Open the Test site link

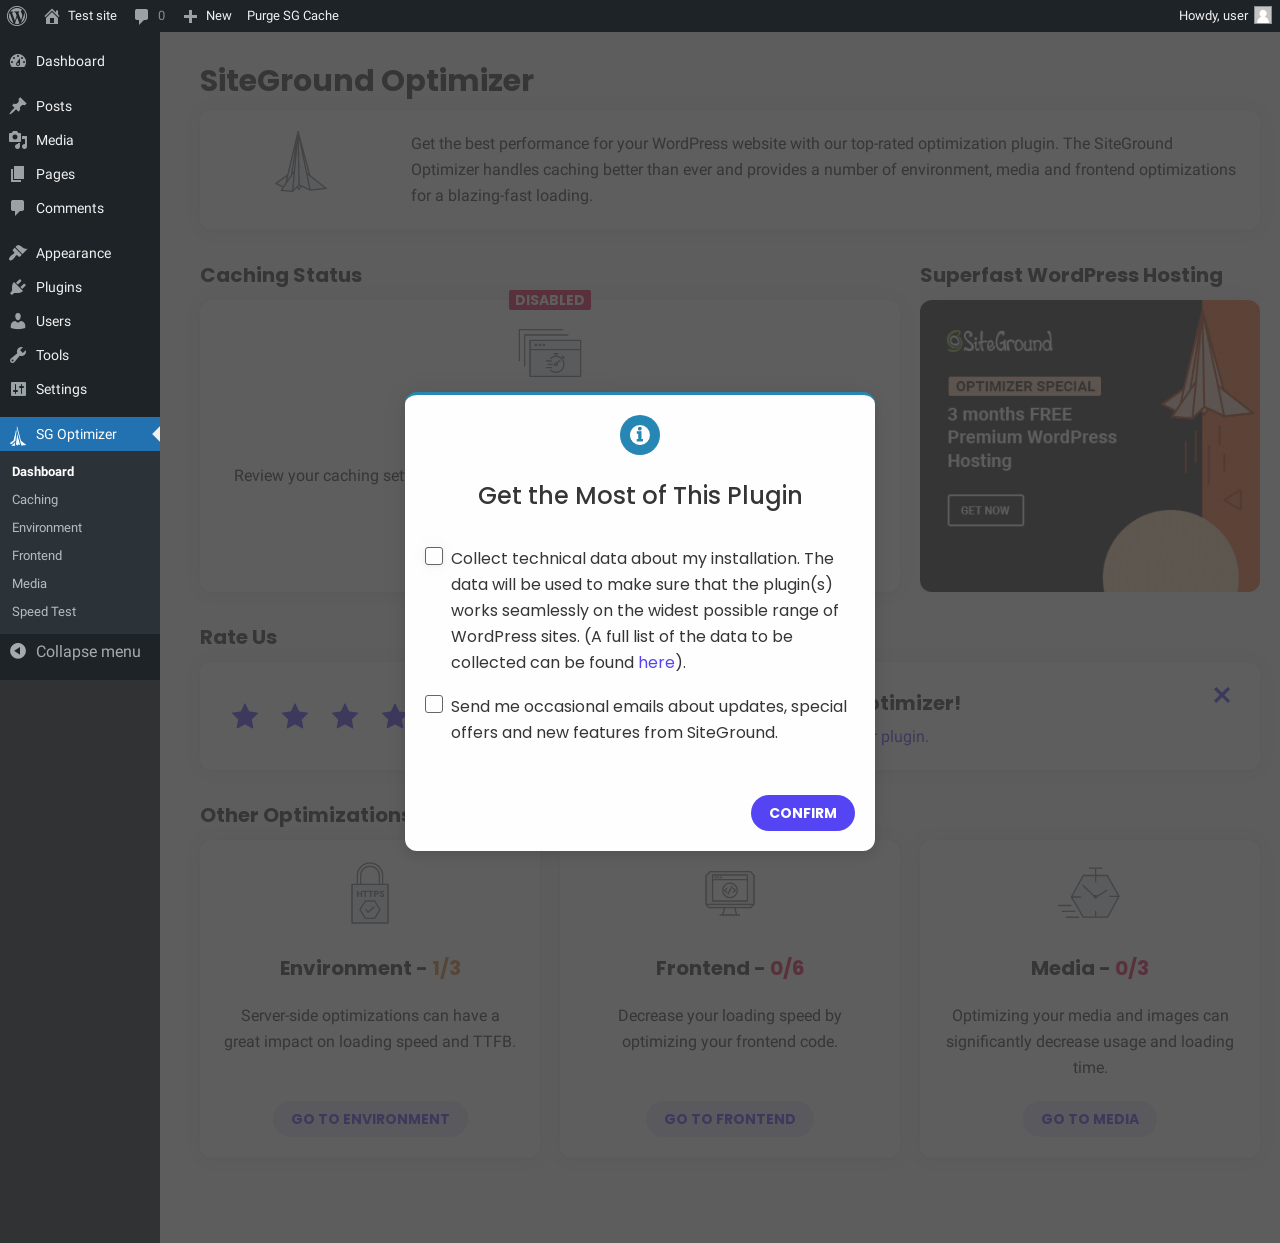(81, 16)
